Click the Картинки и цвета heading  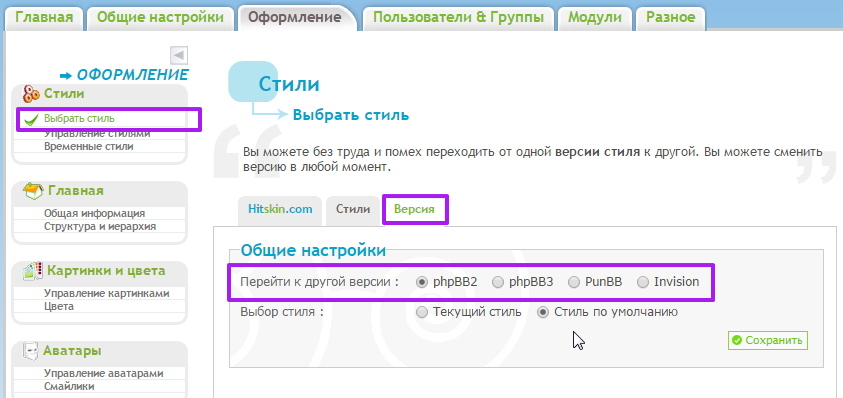point(106,271)
